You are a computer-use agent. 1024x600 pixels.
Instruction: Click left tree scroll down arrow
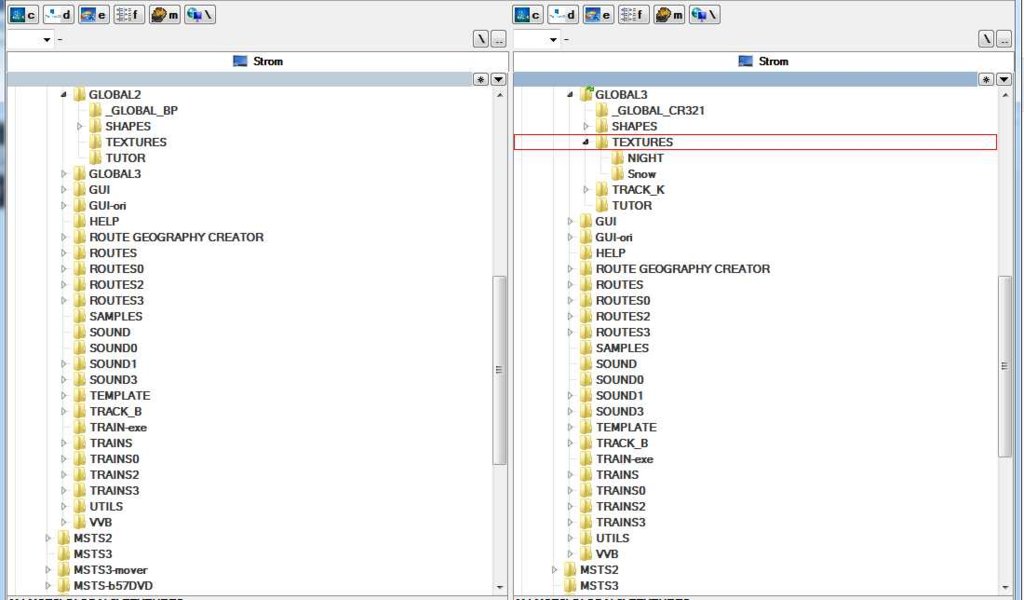coord(500,587)
